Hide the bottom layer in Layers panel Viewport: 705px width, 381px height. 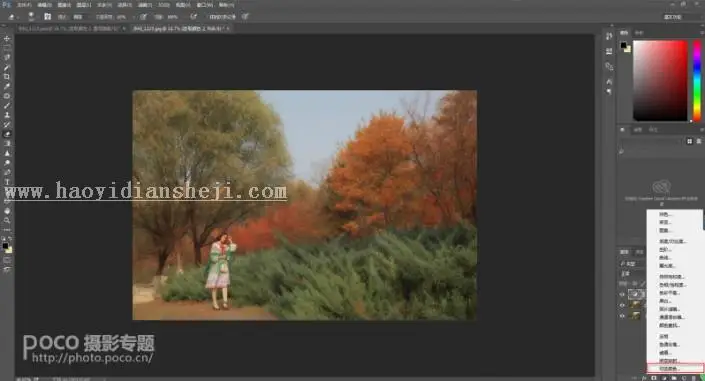tap(622, 316)
